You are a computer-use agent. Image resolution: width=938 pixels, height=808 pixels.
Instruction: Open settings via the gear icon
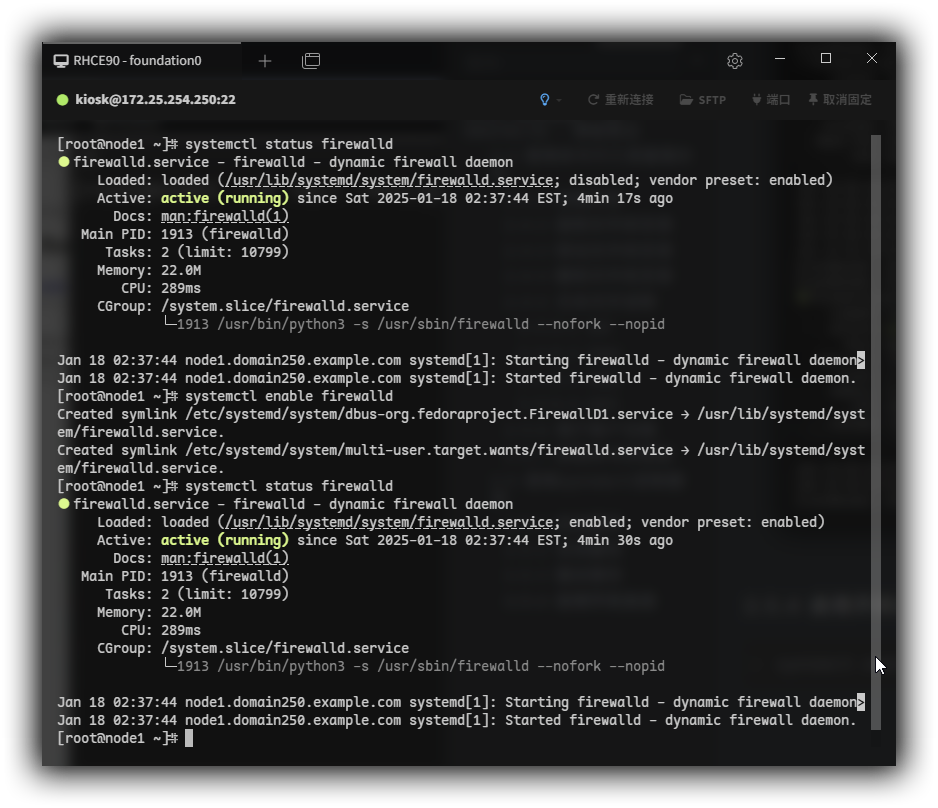click(x=735, y=61)
